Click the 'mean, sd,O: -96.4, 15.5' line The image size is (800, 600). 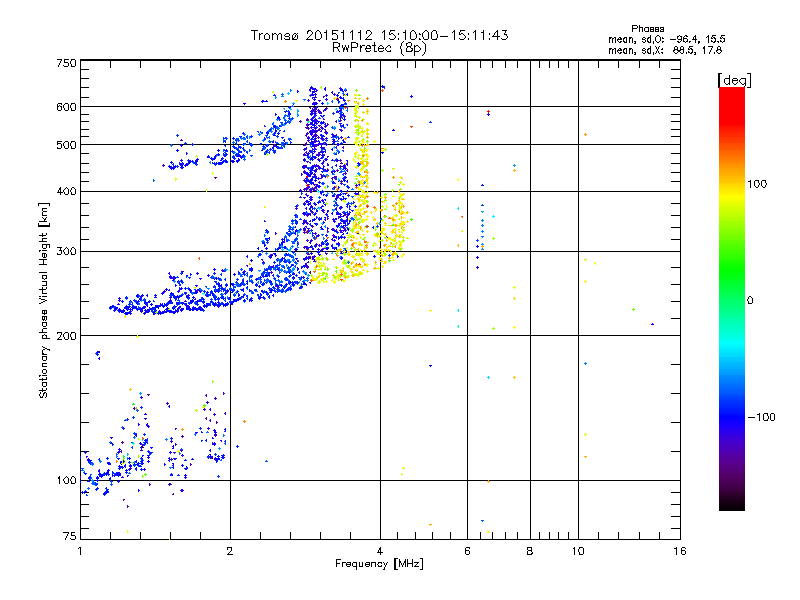pos(666,39)
